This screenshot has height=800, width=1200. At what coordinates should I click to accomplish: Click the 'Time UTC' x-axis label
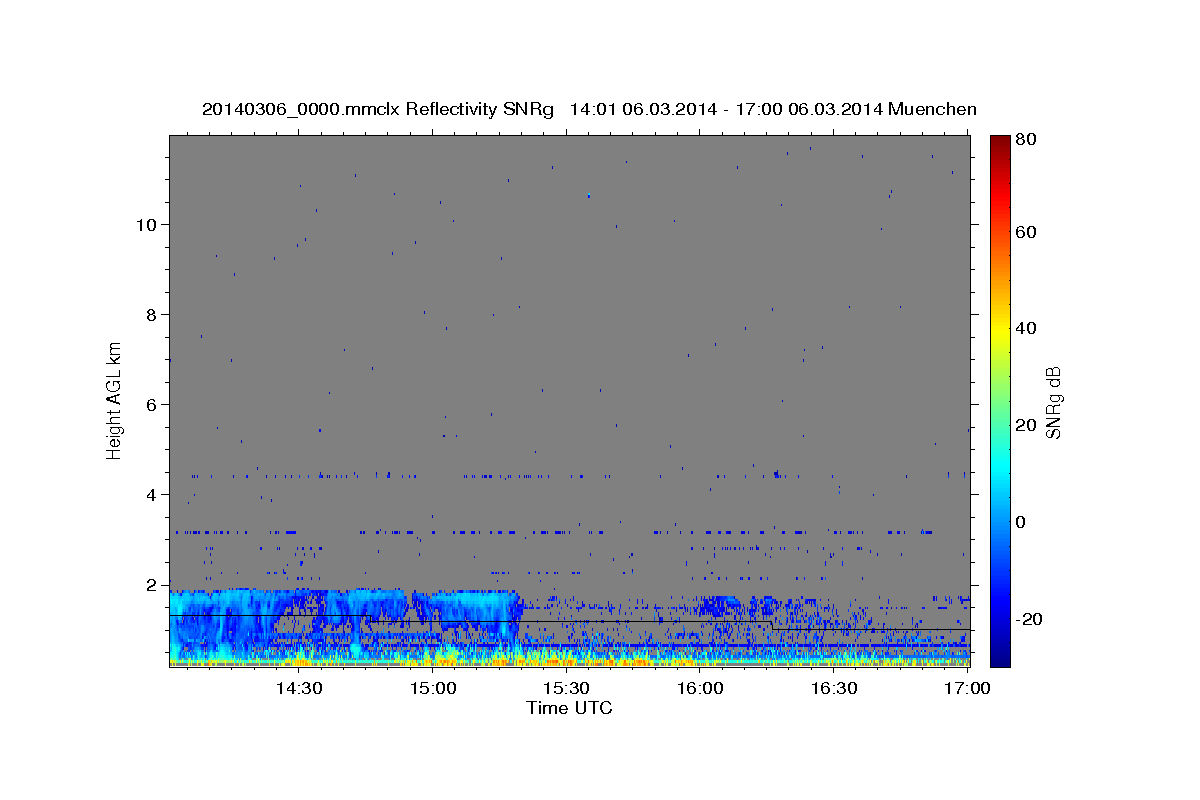pyautogui.click(x=569, y=708)
